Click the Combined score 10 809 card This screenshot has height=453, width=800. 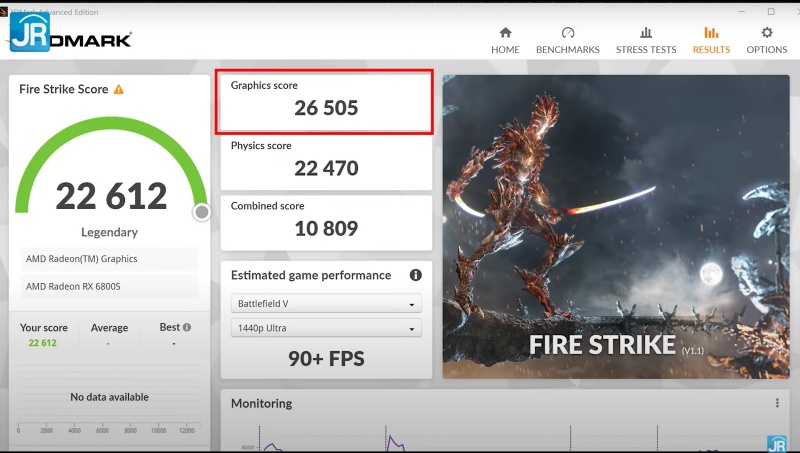coord(326,222)
